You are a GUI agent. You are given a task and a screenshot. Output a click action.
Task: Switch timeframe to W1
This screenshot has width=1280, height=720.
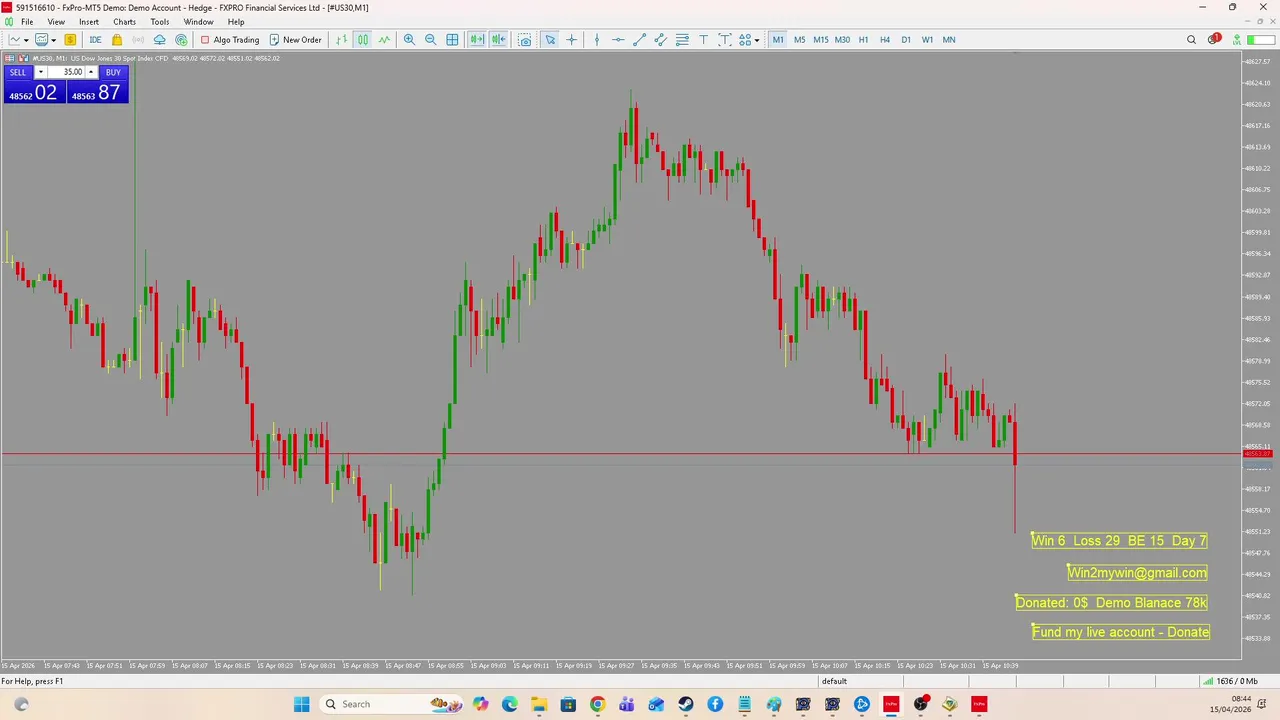(927, 40)
